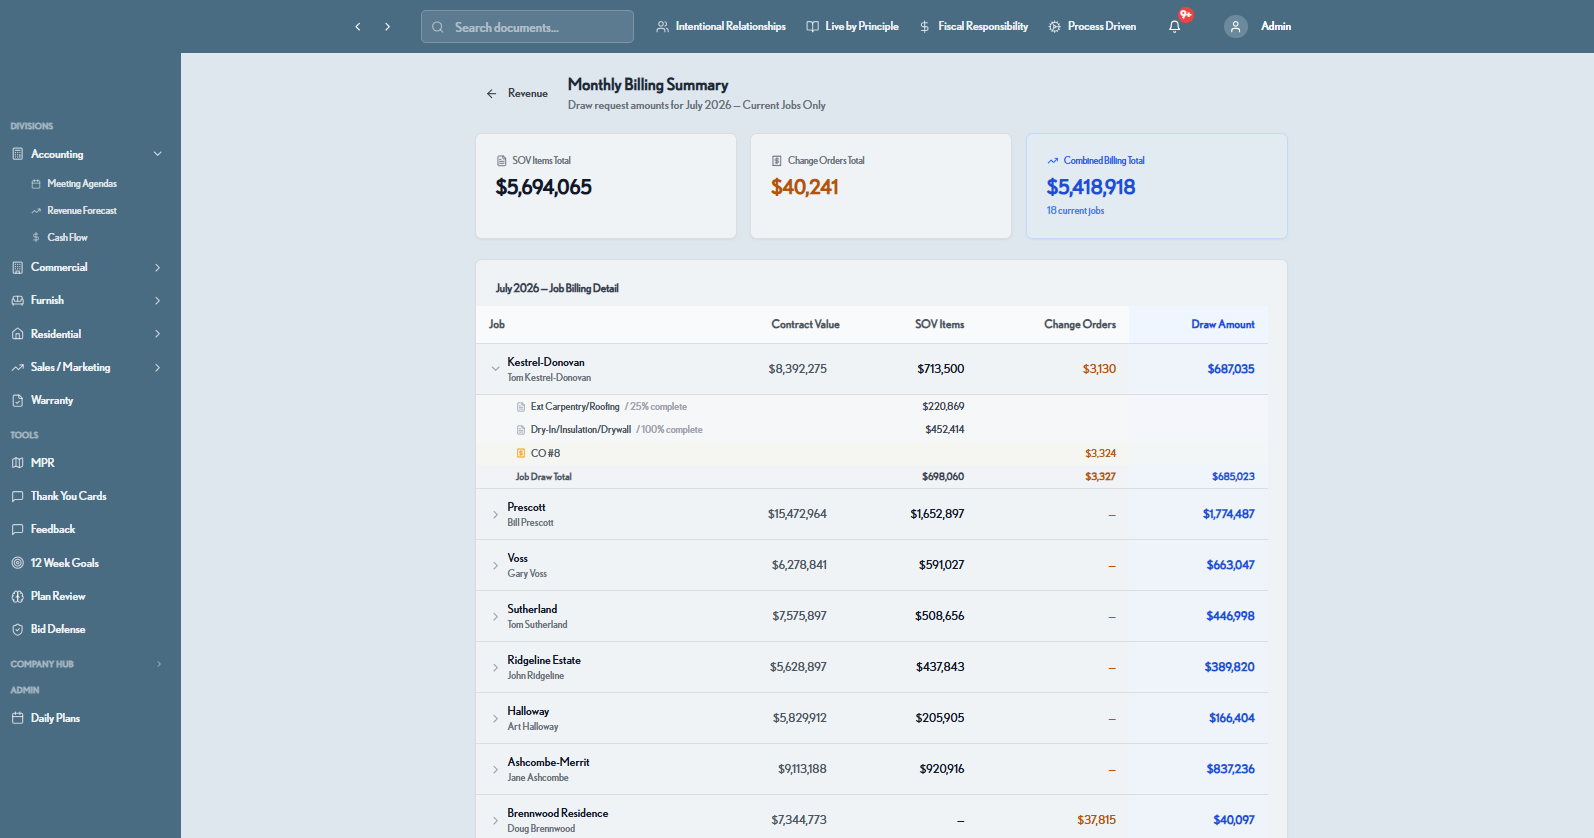This screenshot has width=1594, height=838.
Task: Navigate back with the top left chevron
Action: pyautogui.click(x=358, y=27)
